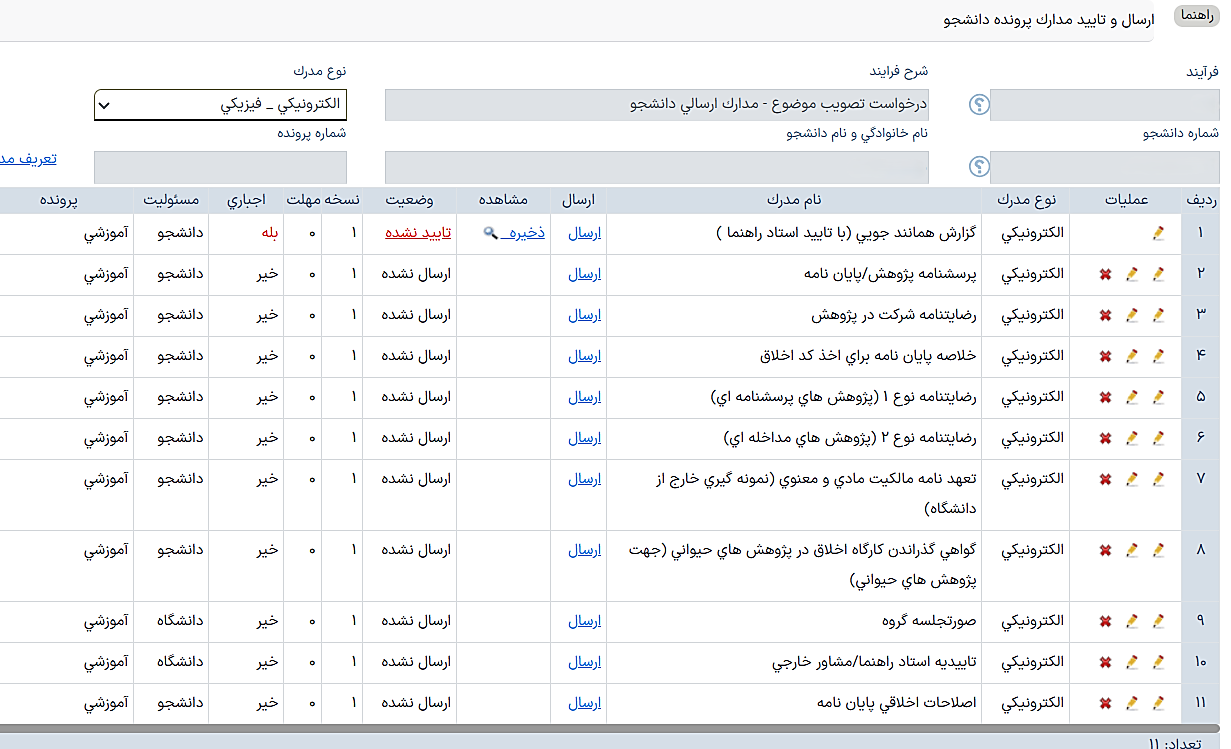Click the فرآيند input field
1231x749 pixels.
pyautogui.click(x=1105, y=105)
